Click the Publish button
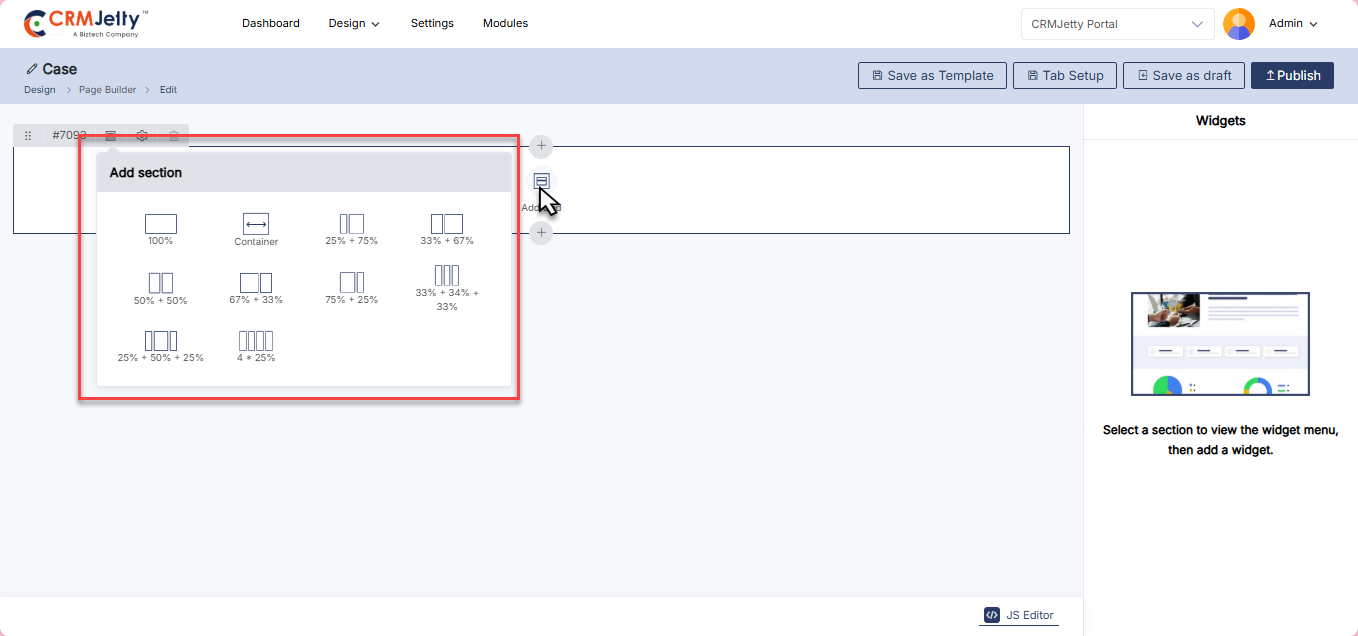 (x=1292, y=75)
